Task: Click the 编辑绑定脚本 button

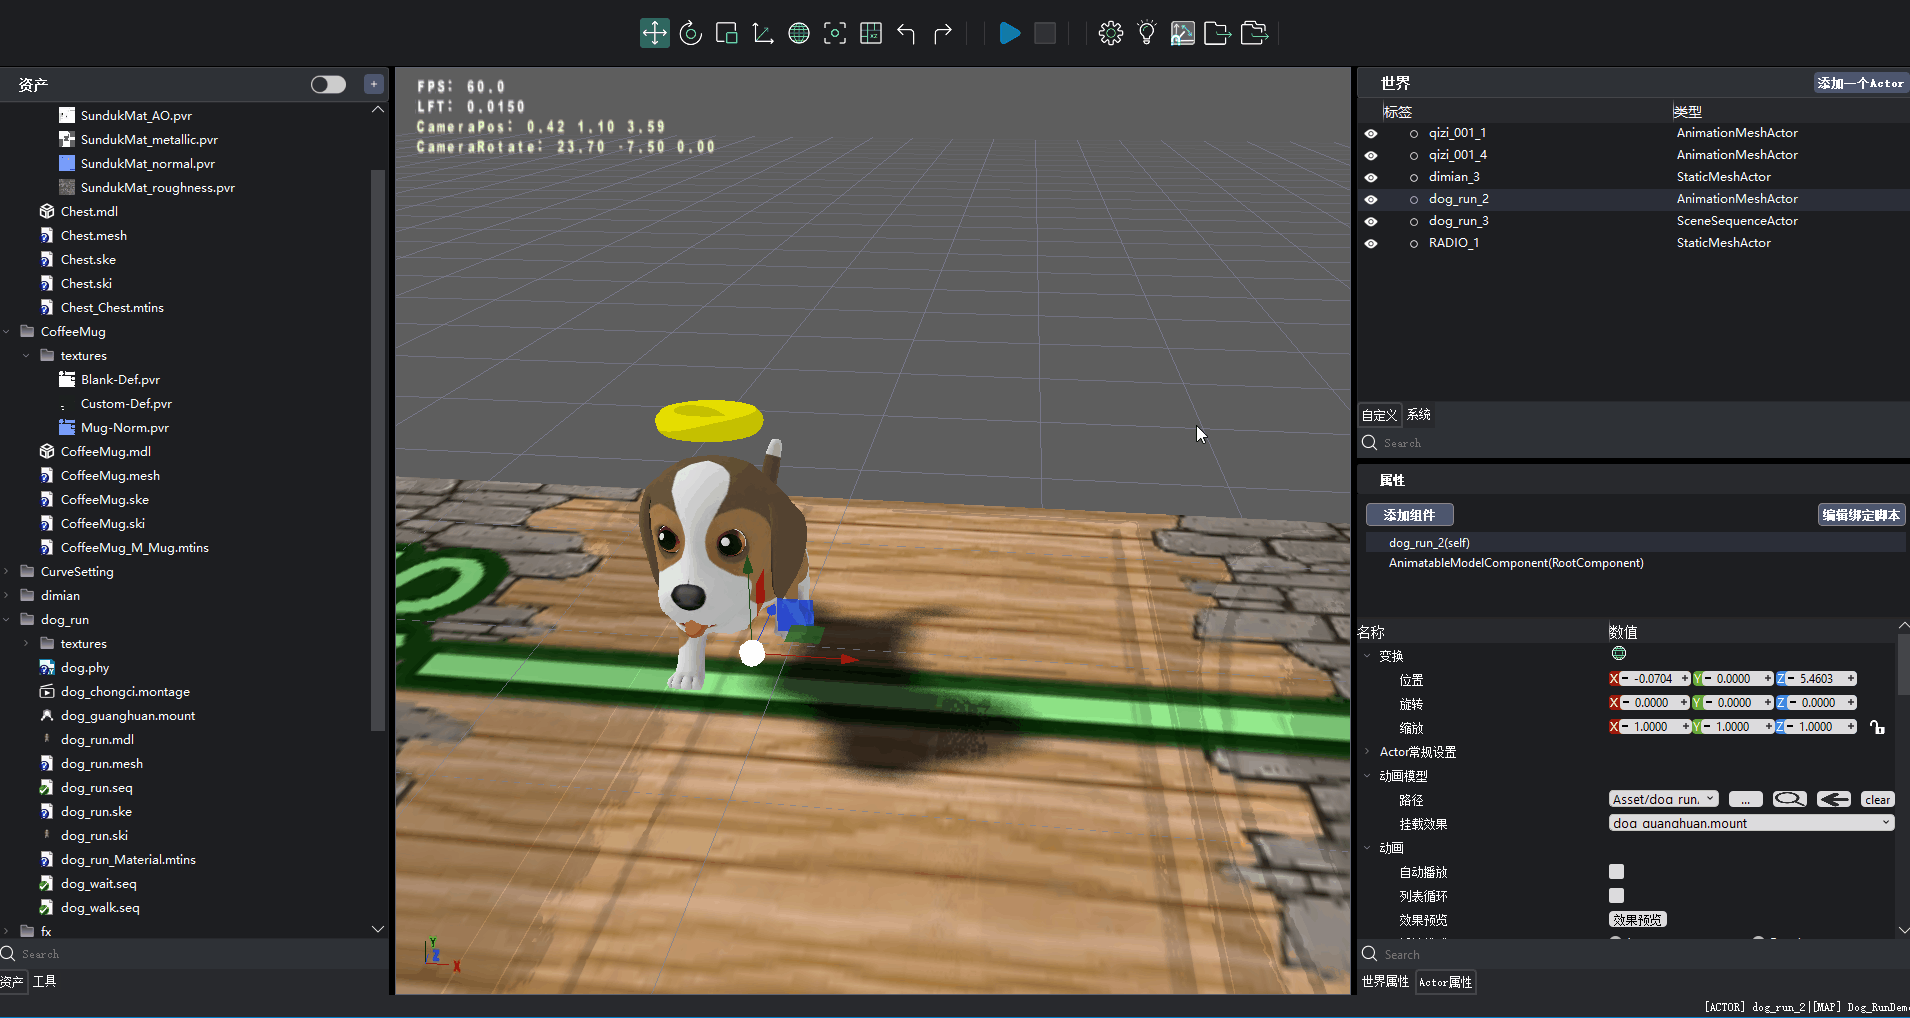Action: [1862, 515]
